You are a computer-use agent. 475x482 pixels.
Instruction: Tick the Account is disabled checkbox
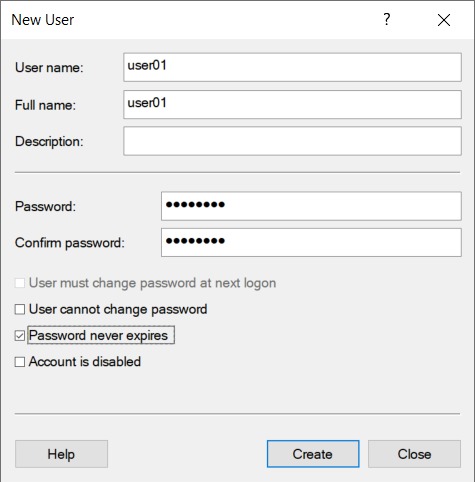[20, 362]
